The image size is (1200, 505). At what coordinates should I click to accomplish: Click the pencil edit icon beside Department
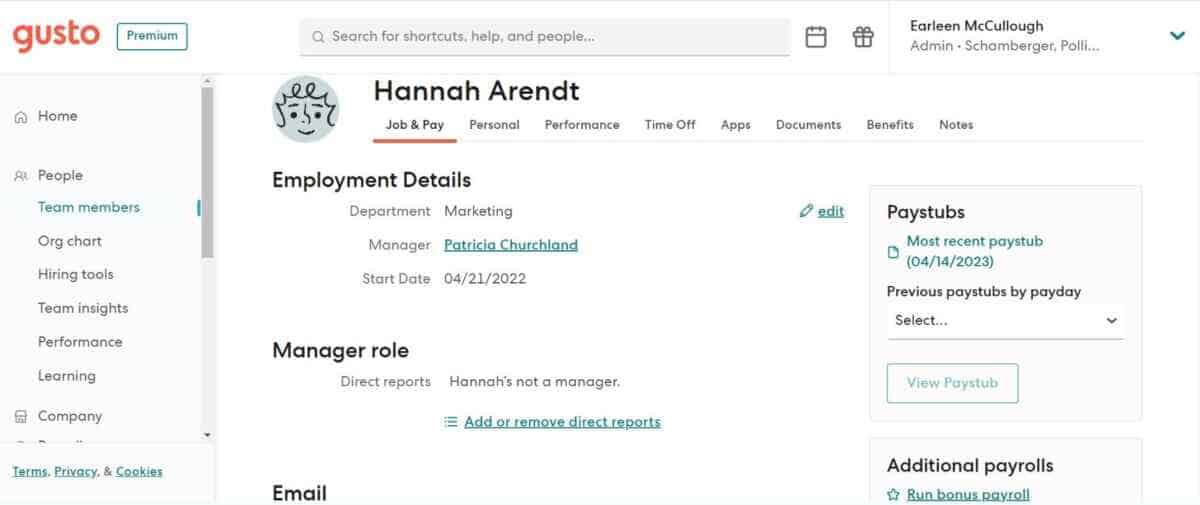pyautogui.click(x=806, y=212)
